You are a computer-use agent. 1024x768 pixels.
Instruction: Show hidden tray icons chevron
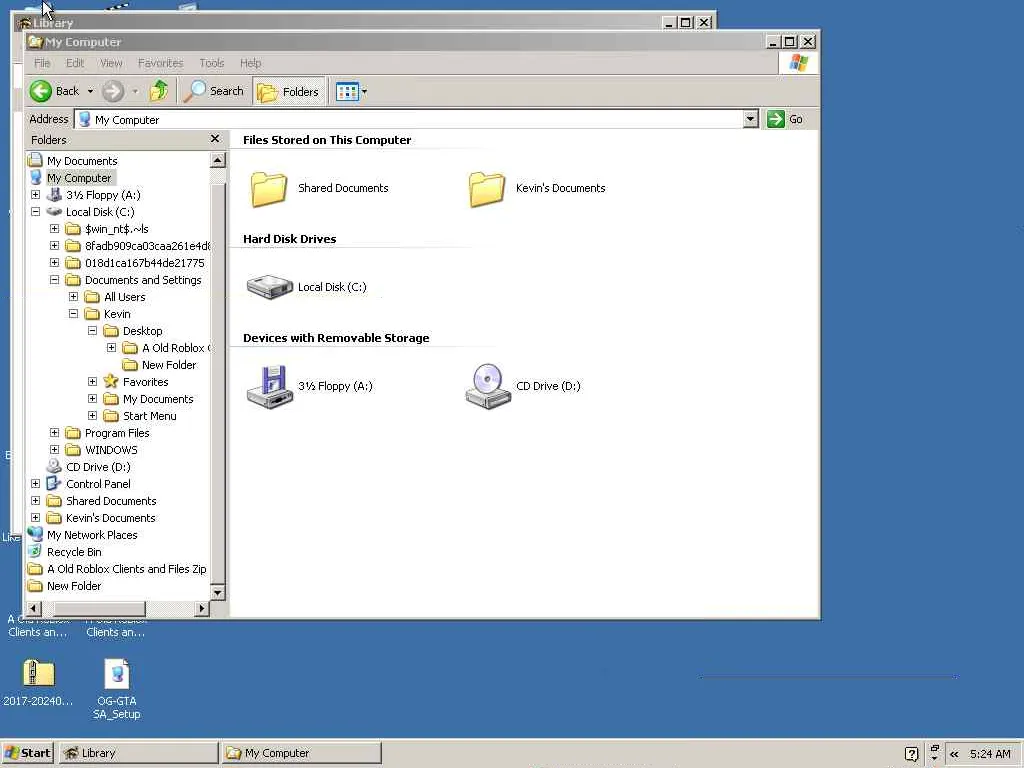[954, 754]
